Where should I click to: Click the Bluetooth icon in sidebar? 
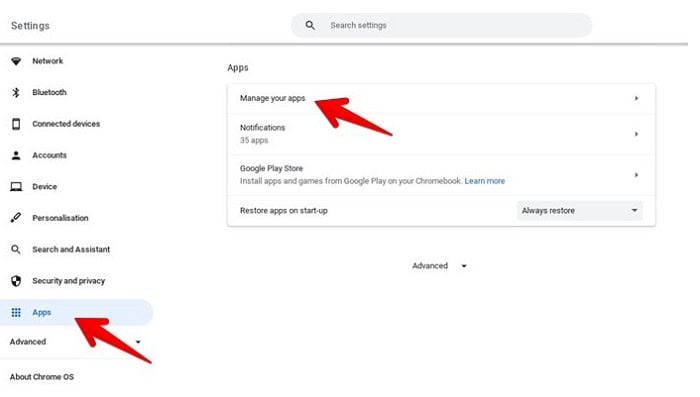[16, 92]
